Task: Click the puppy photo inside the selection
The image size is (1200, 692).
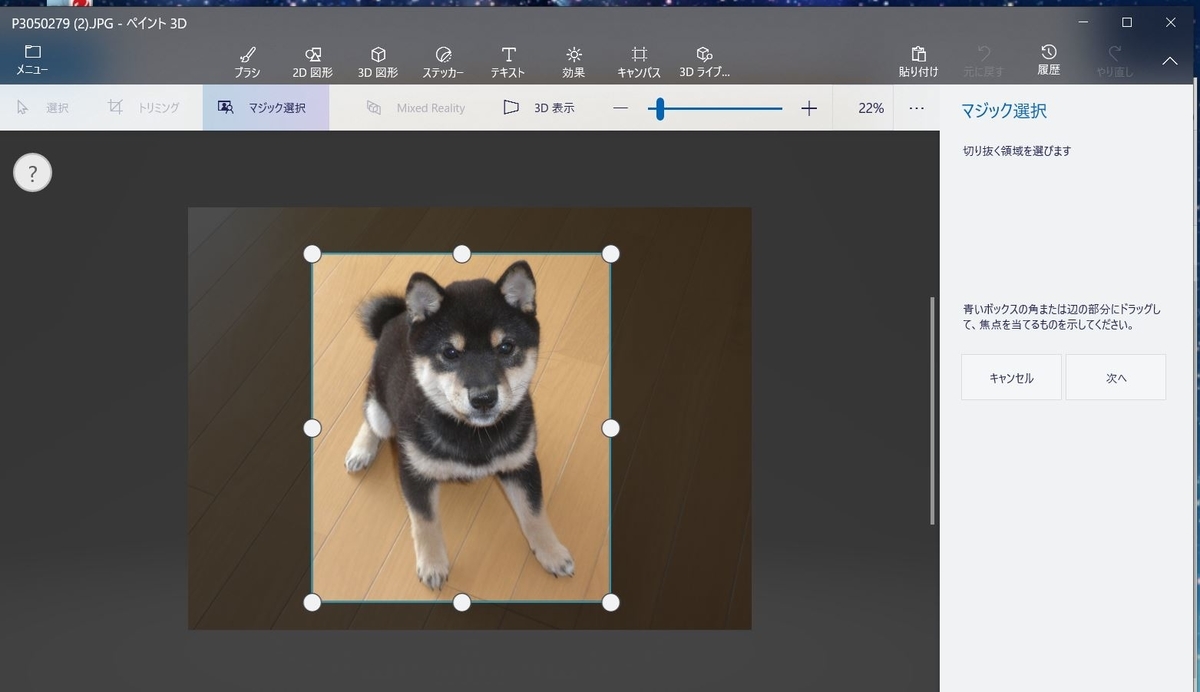Action: (x=461, y=428)
